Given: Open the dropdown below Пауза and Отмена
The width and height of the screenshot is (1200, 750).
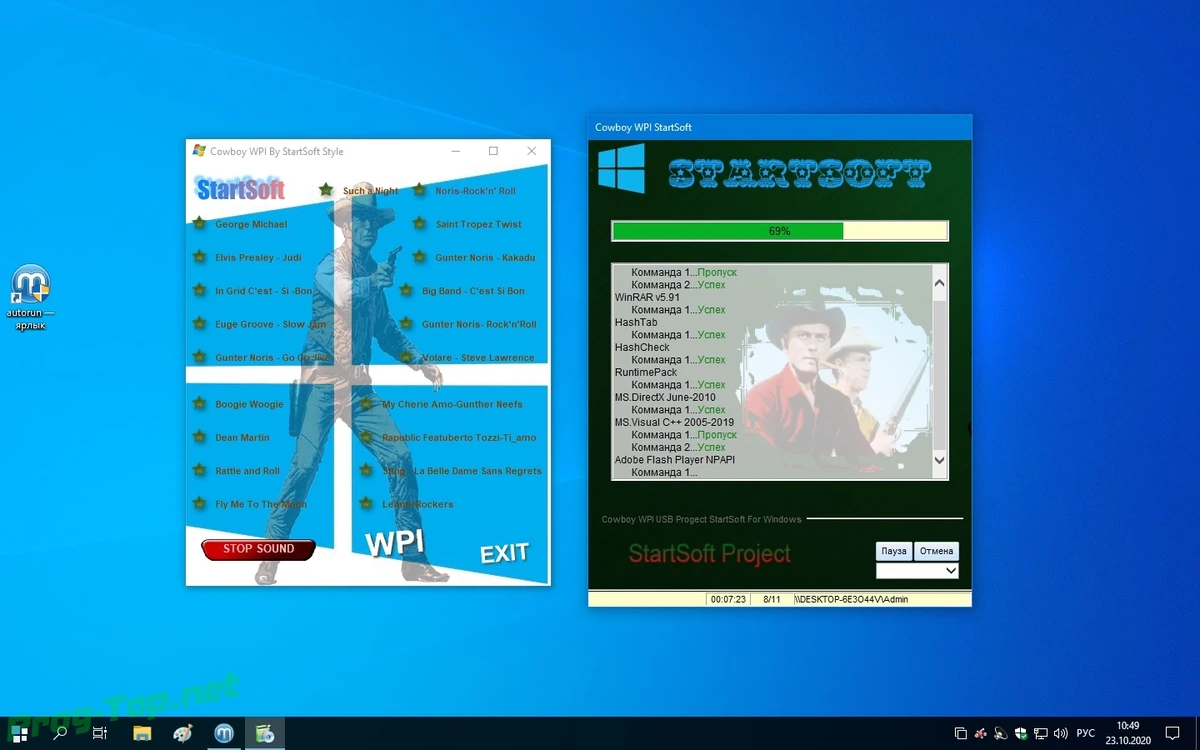Looking at the screenshot, I should tap(917, 571).
